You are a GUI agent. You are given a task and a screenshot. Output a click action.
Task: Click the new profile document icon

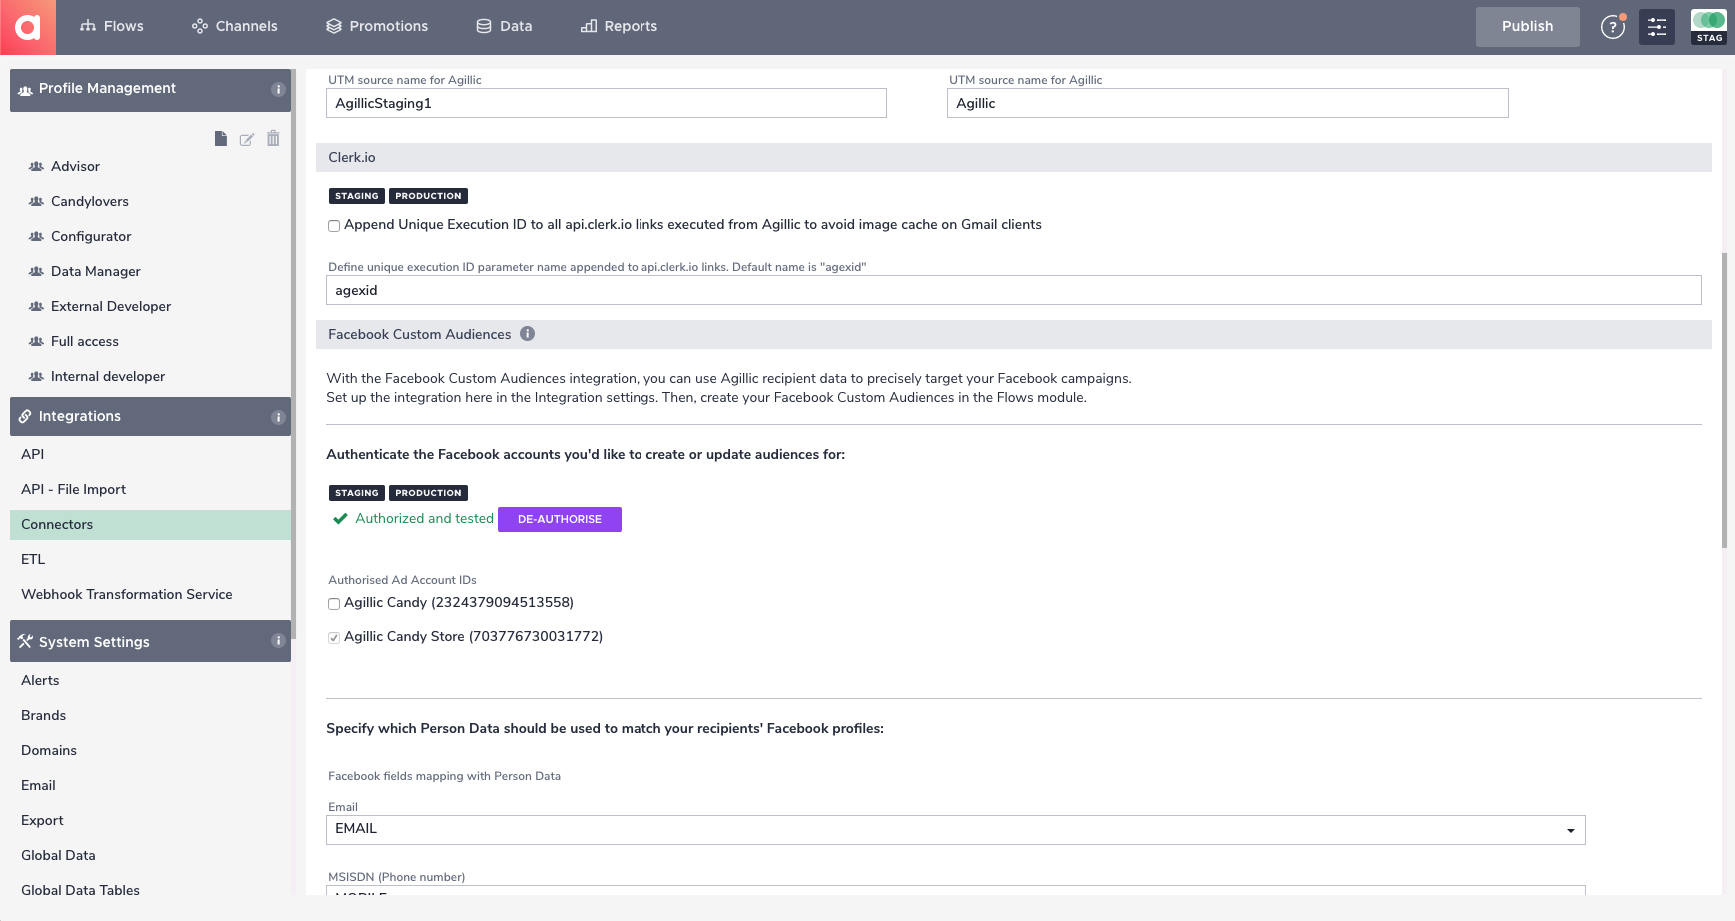(x=221, y=139)
